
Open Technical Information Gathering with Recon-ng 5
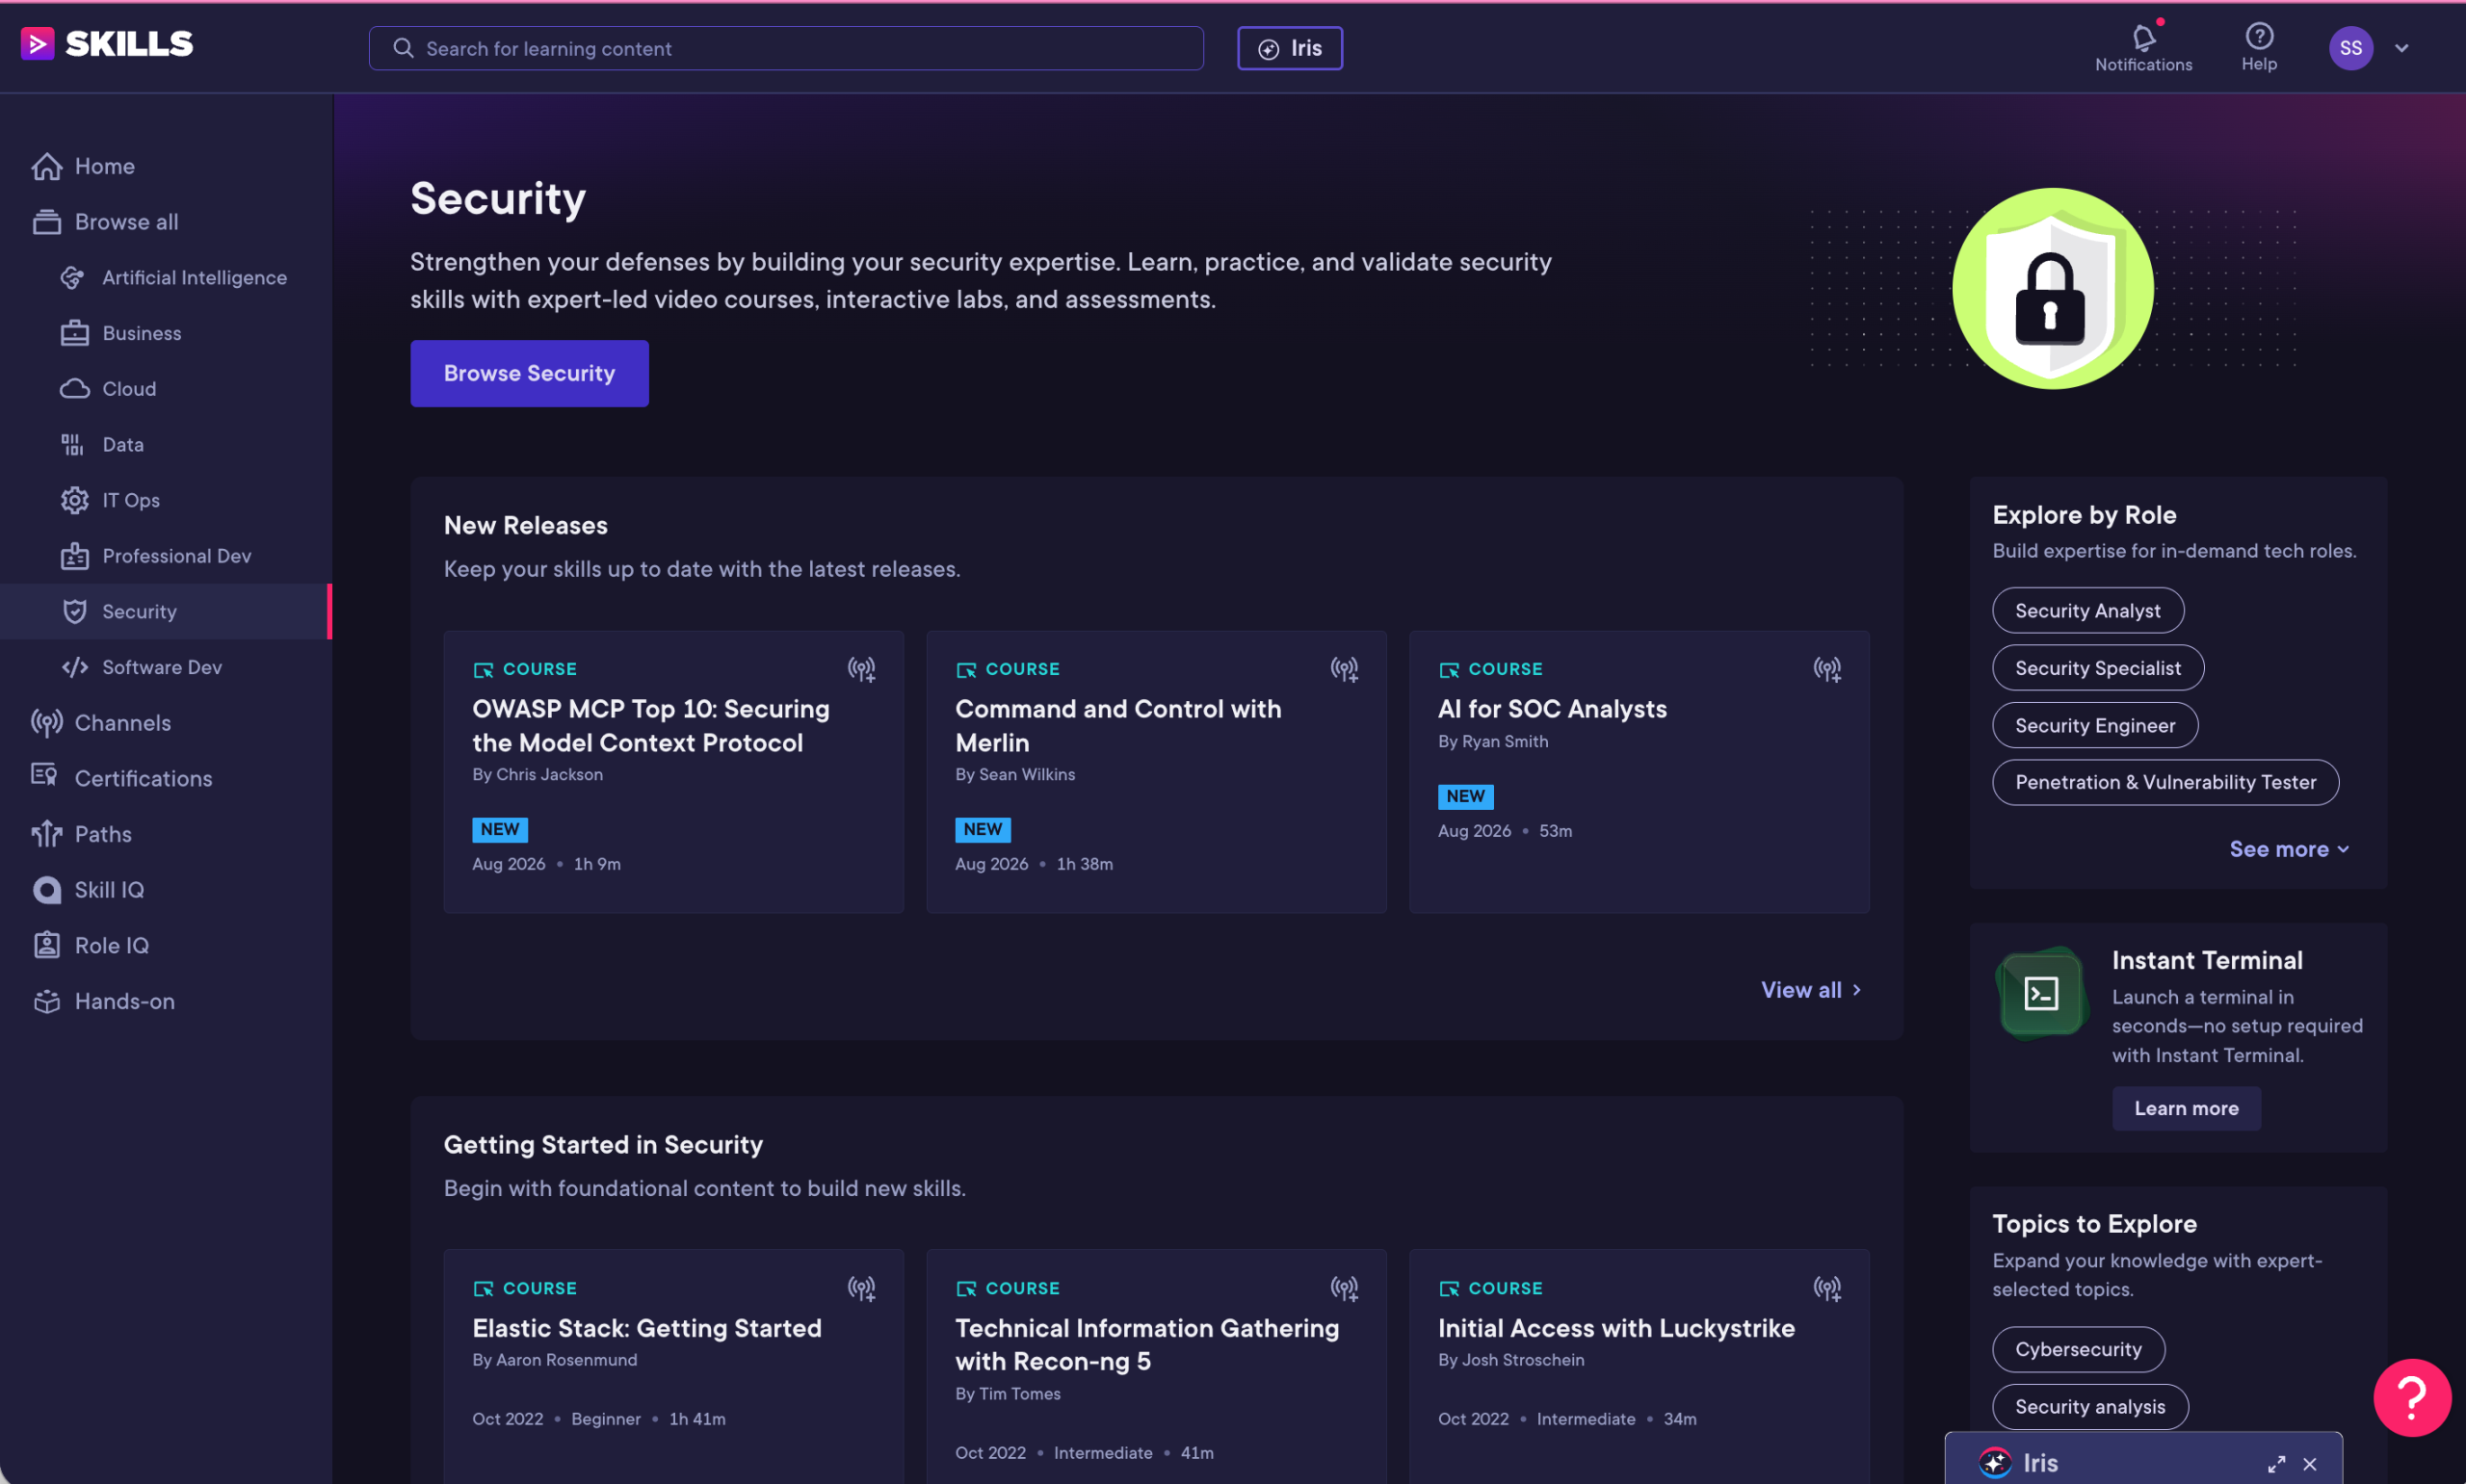(x=1146, y=1344)
